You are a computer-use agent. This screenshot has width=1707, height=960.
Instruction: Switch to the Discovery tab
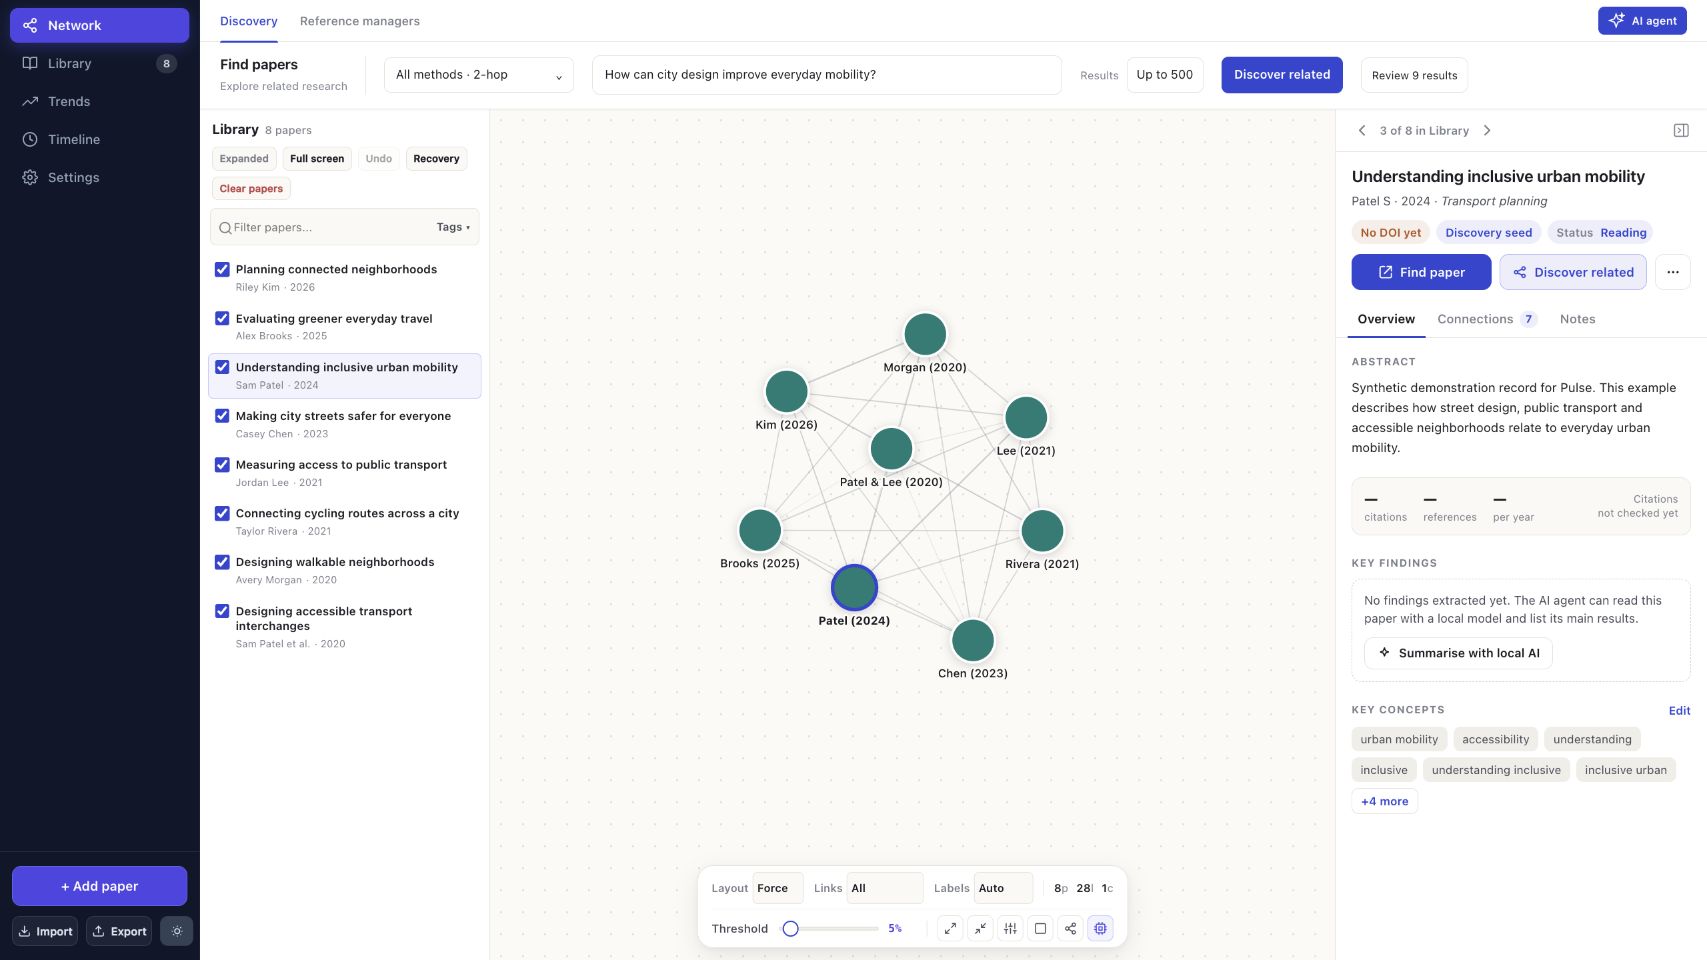pos(248,21)
